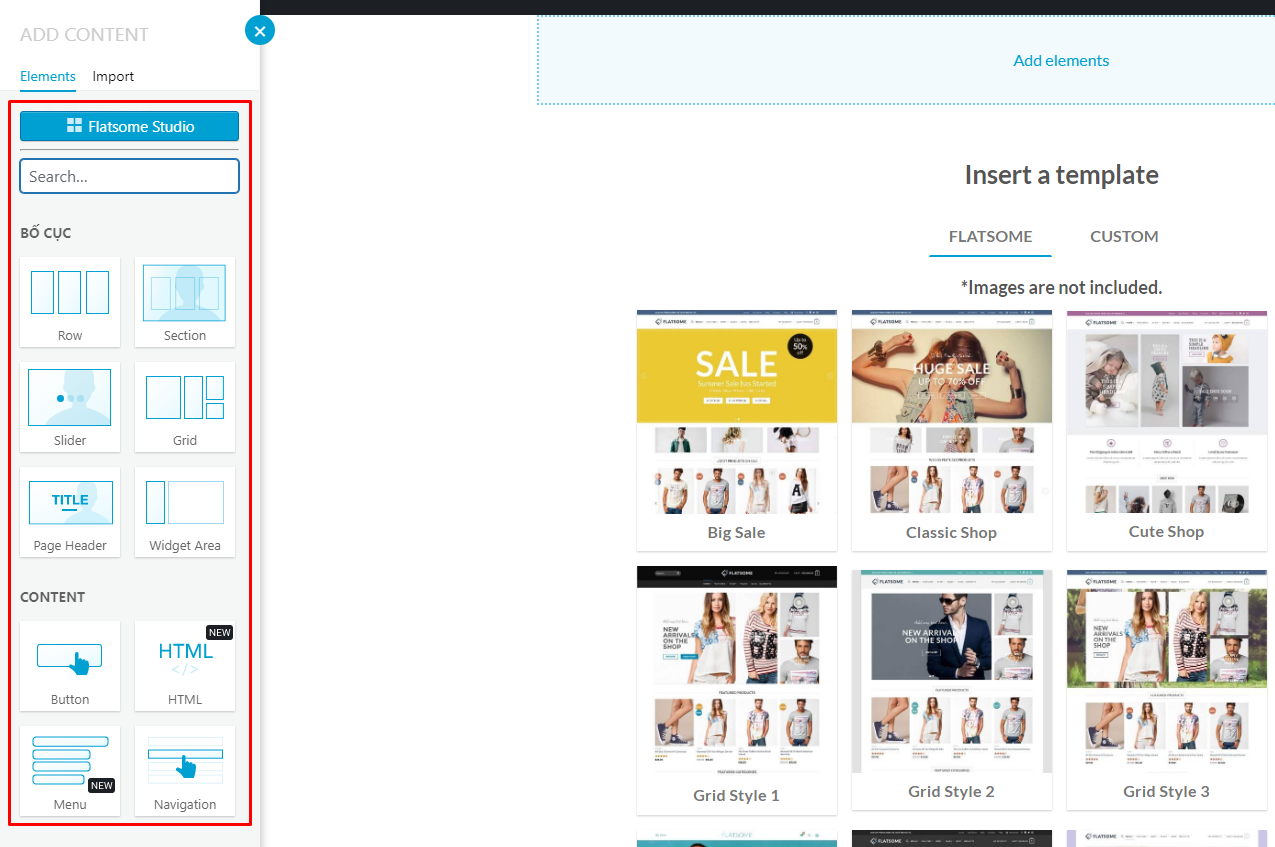Add a Navigation element

tap(185, 770)
